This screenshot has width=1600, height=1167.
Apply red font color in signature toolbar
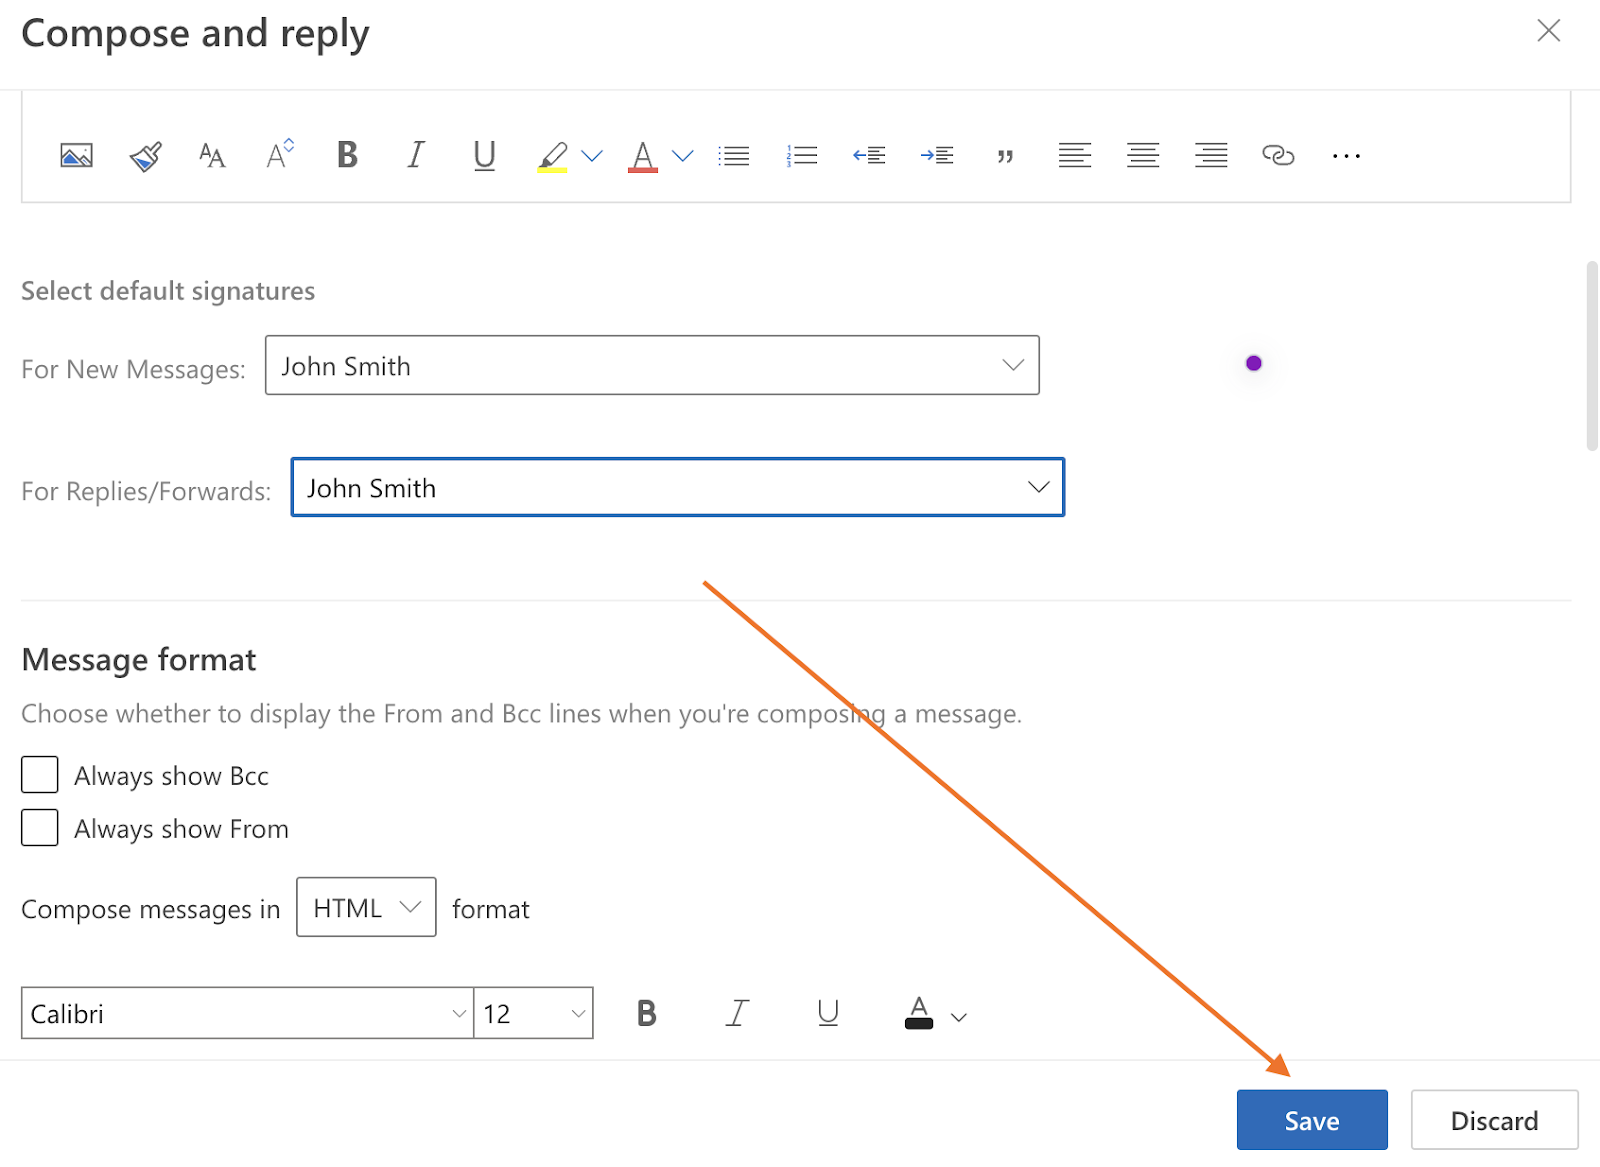pyautogui.click(x=643, y=157)
